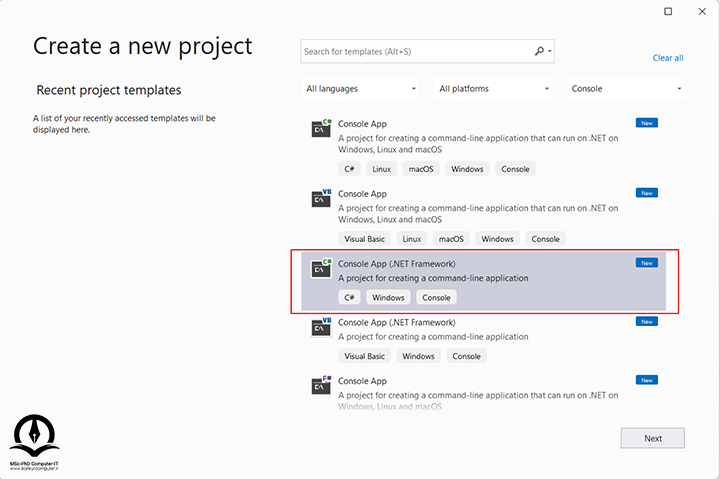720x479 pixels.
Task: Click Visual Basic tag under VB Console App
Action: tap(365, 239)
